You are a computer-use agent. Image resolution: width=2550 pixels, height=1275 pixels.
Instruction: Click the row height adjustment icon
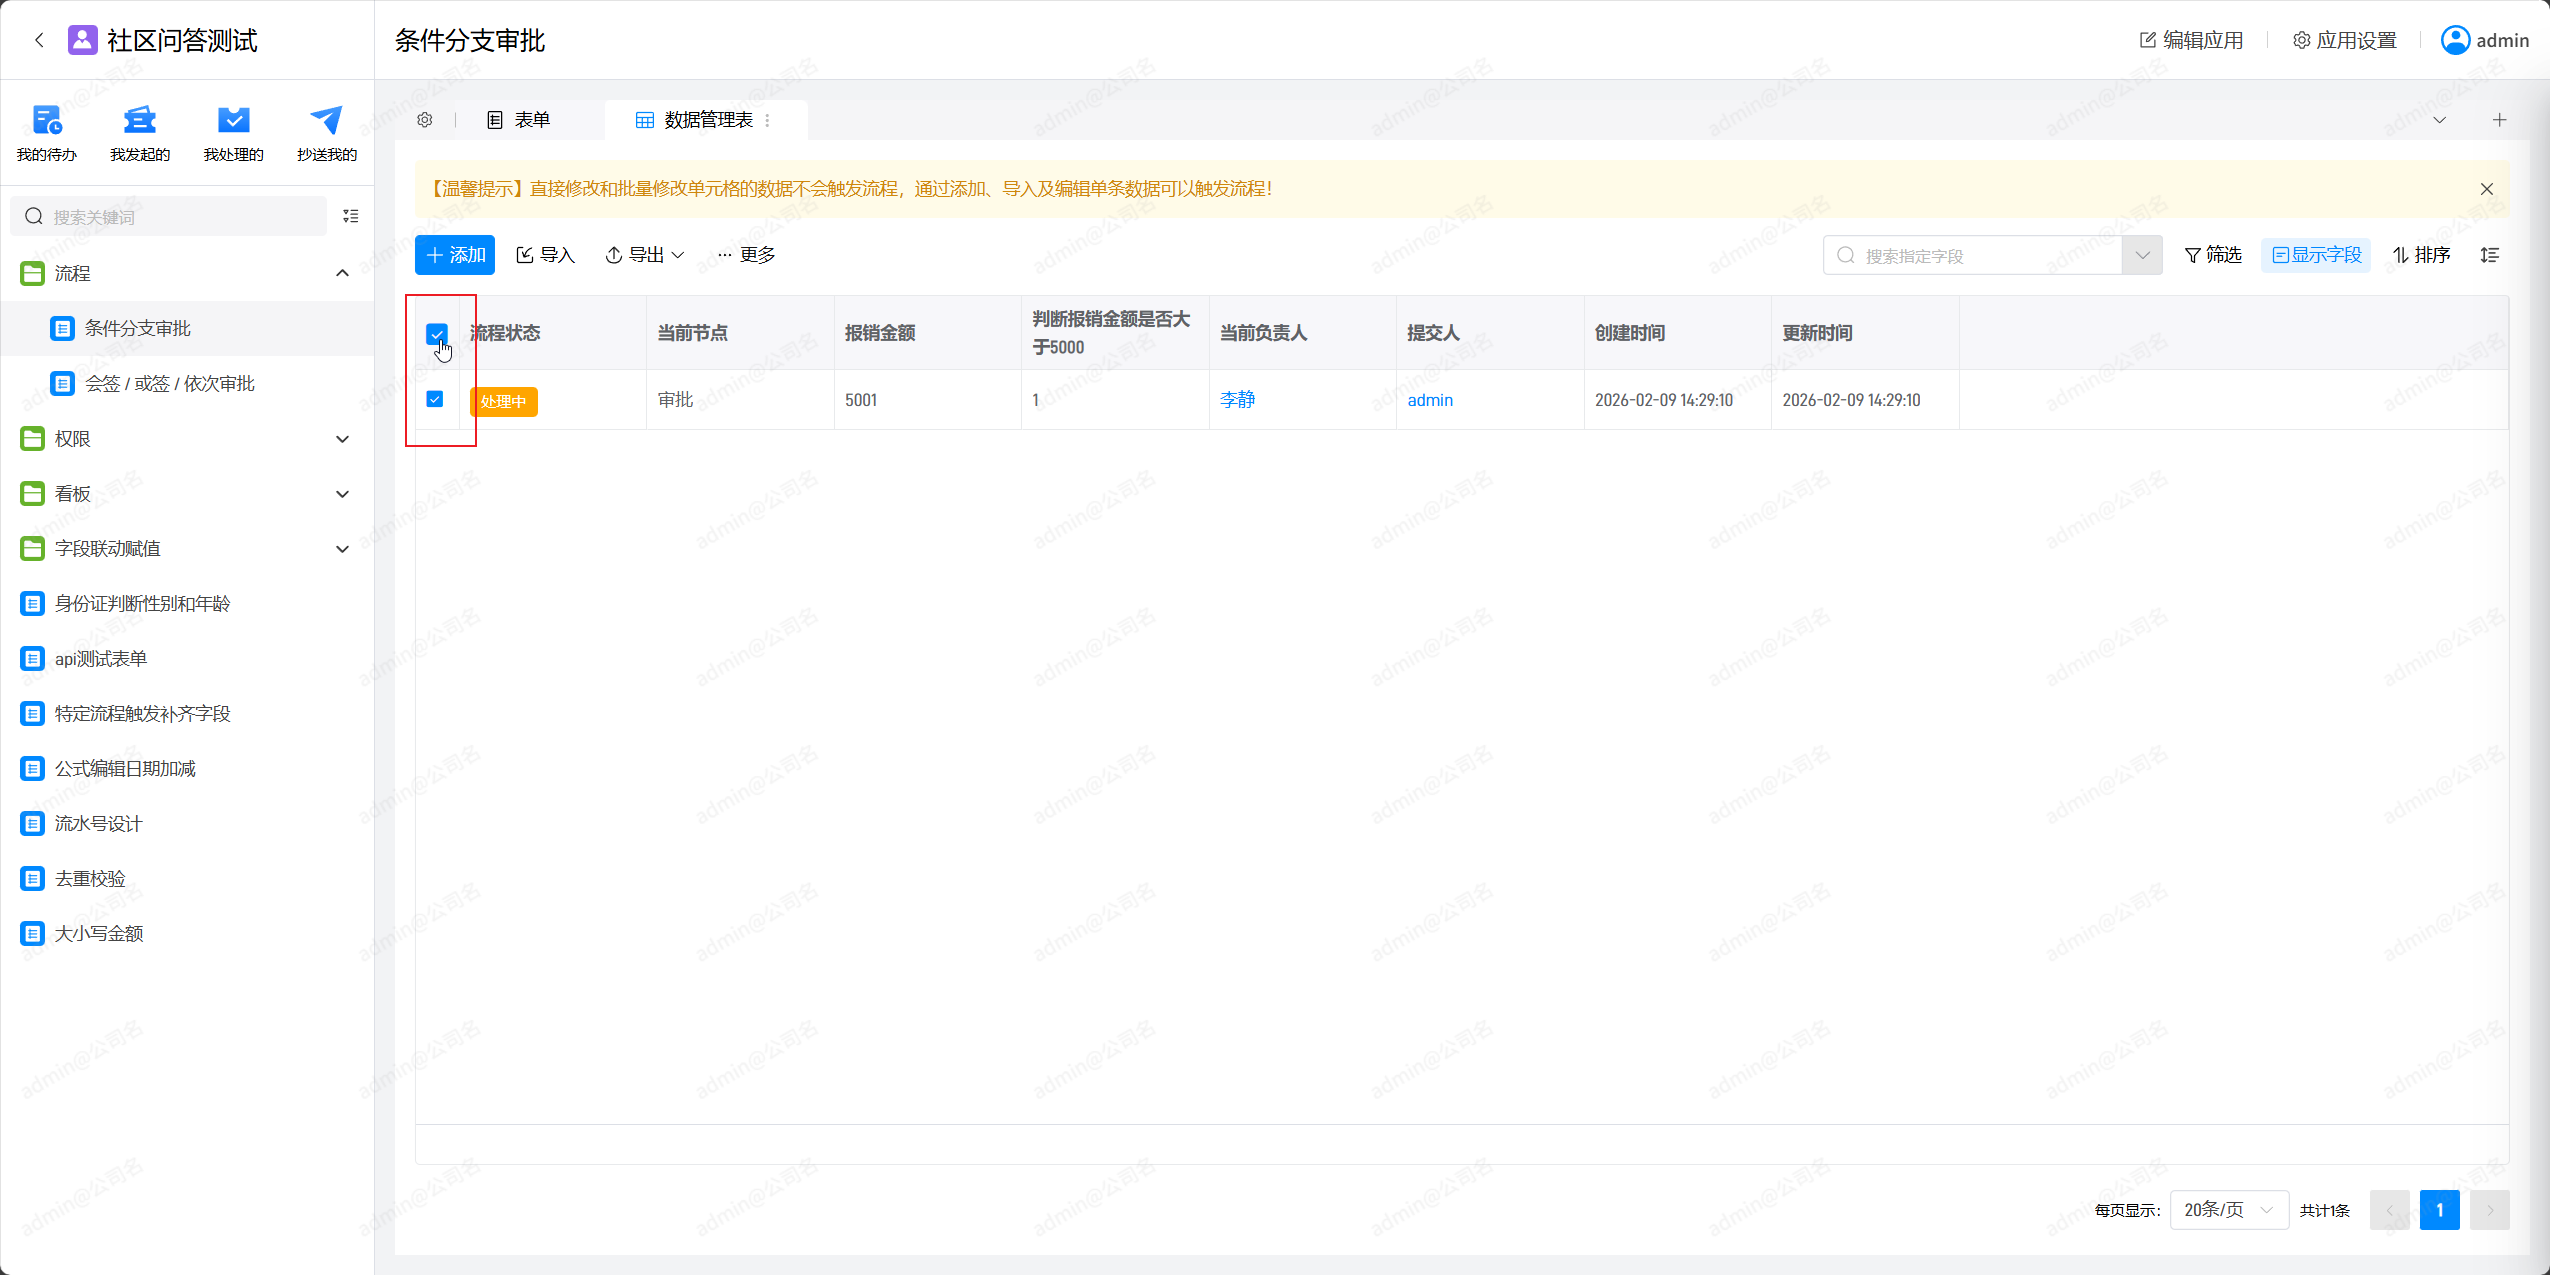(x=2489, y=255)
